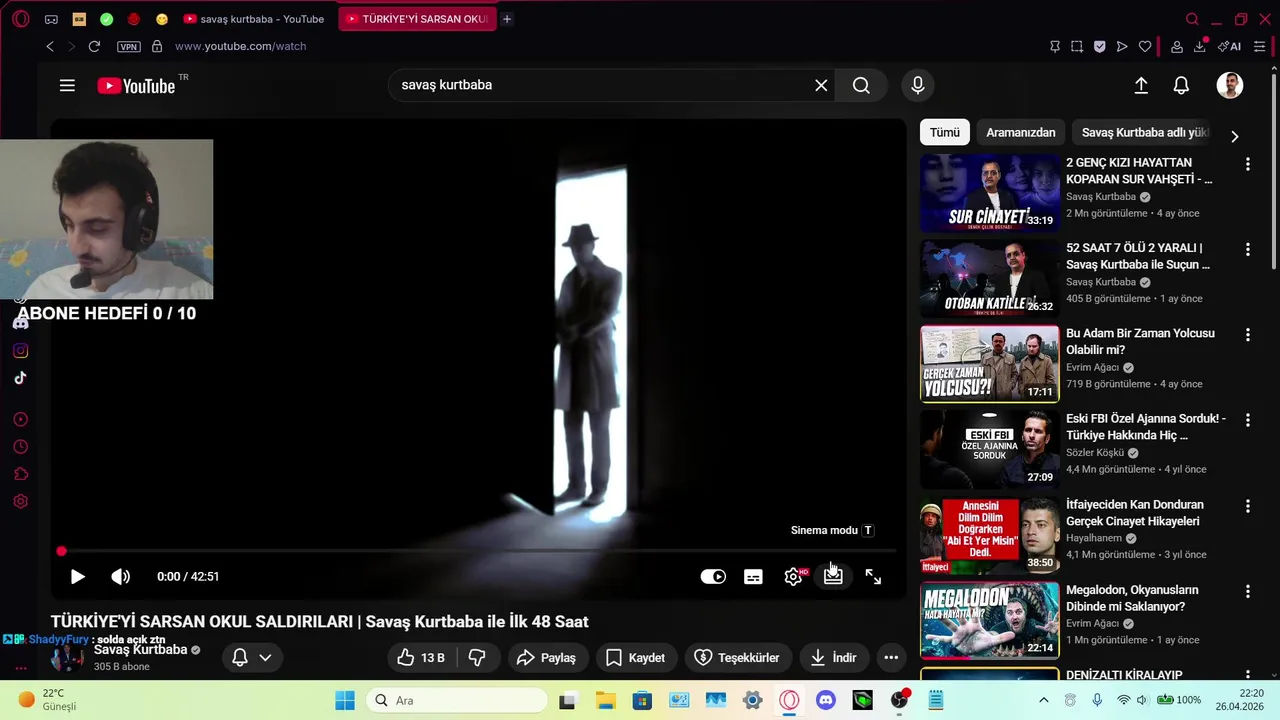Open the Opera main menu
Screen dimensions: 1280x720
21,19
